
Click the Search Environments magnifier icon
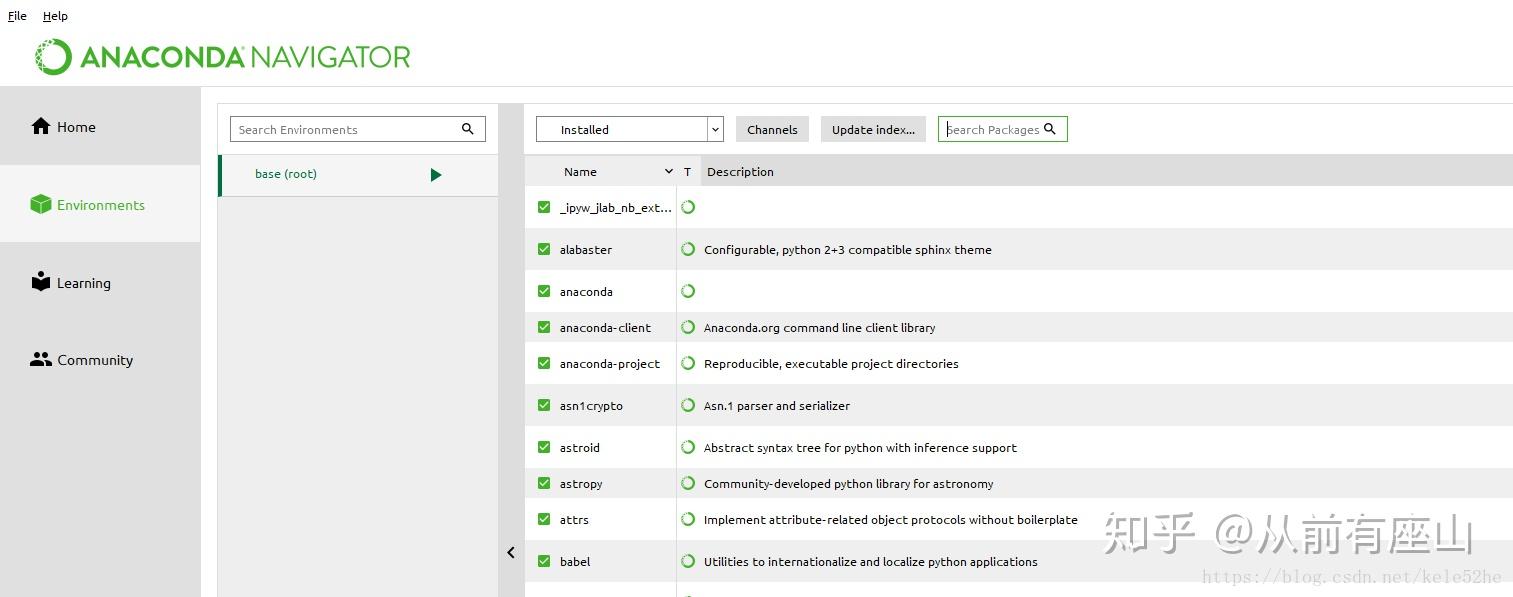[467, 129]
